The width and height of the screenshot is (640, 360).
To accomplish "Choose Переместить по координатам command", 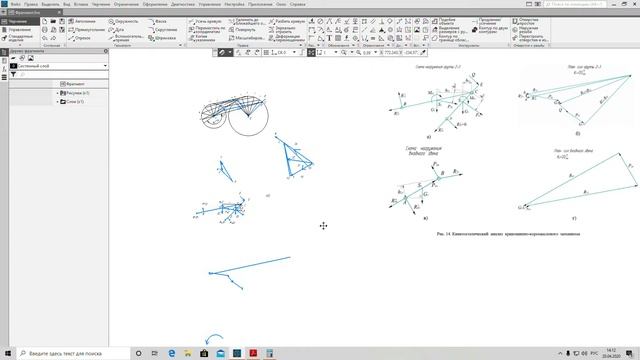I will click(207, 29).
